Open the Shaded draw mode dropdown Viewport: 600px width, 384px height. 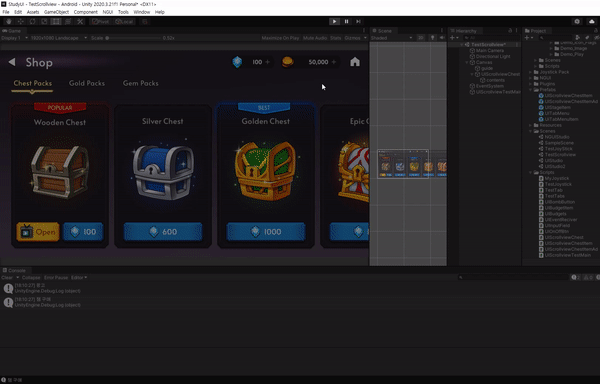(x=392, y=38)
